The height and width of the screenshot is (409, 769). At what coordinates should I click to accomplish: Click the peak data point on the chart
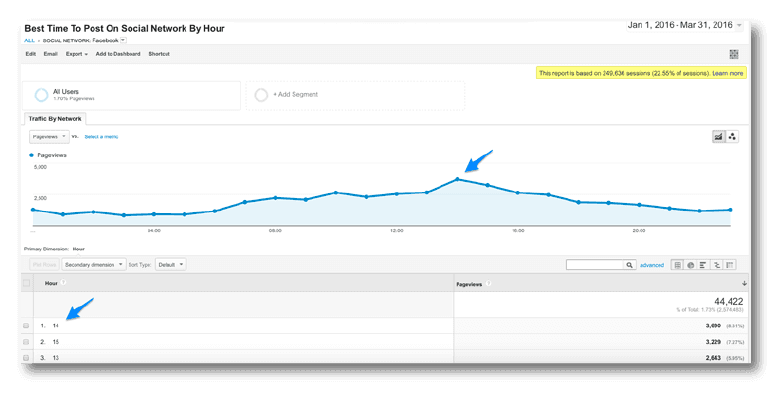(x=458, y=179)
